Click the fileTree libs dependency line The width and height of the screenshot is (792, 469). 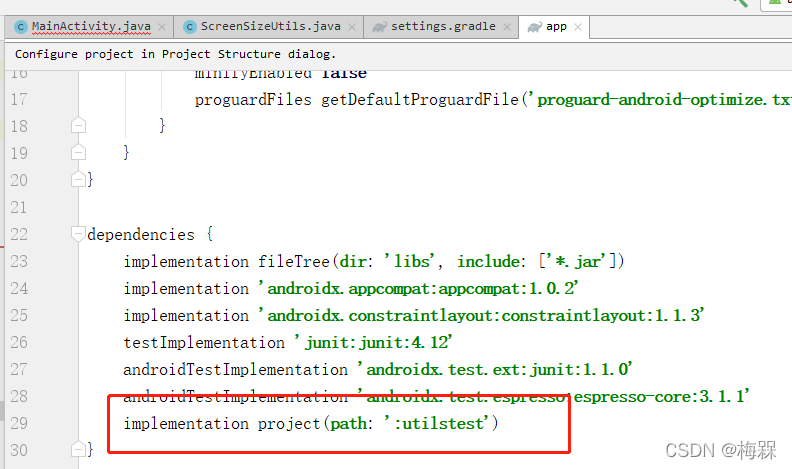(374, 262)
